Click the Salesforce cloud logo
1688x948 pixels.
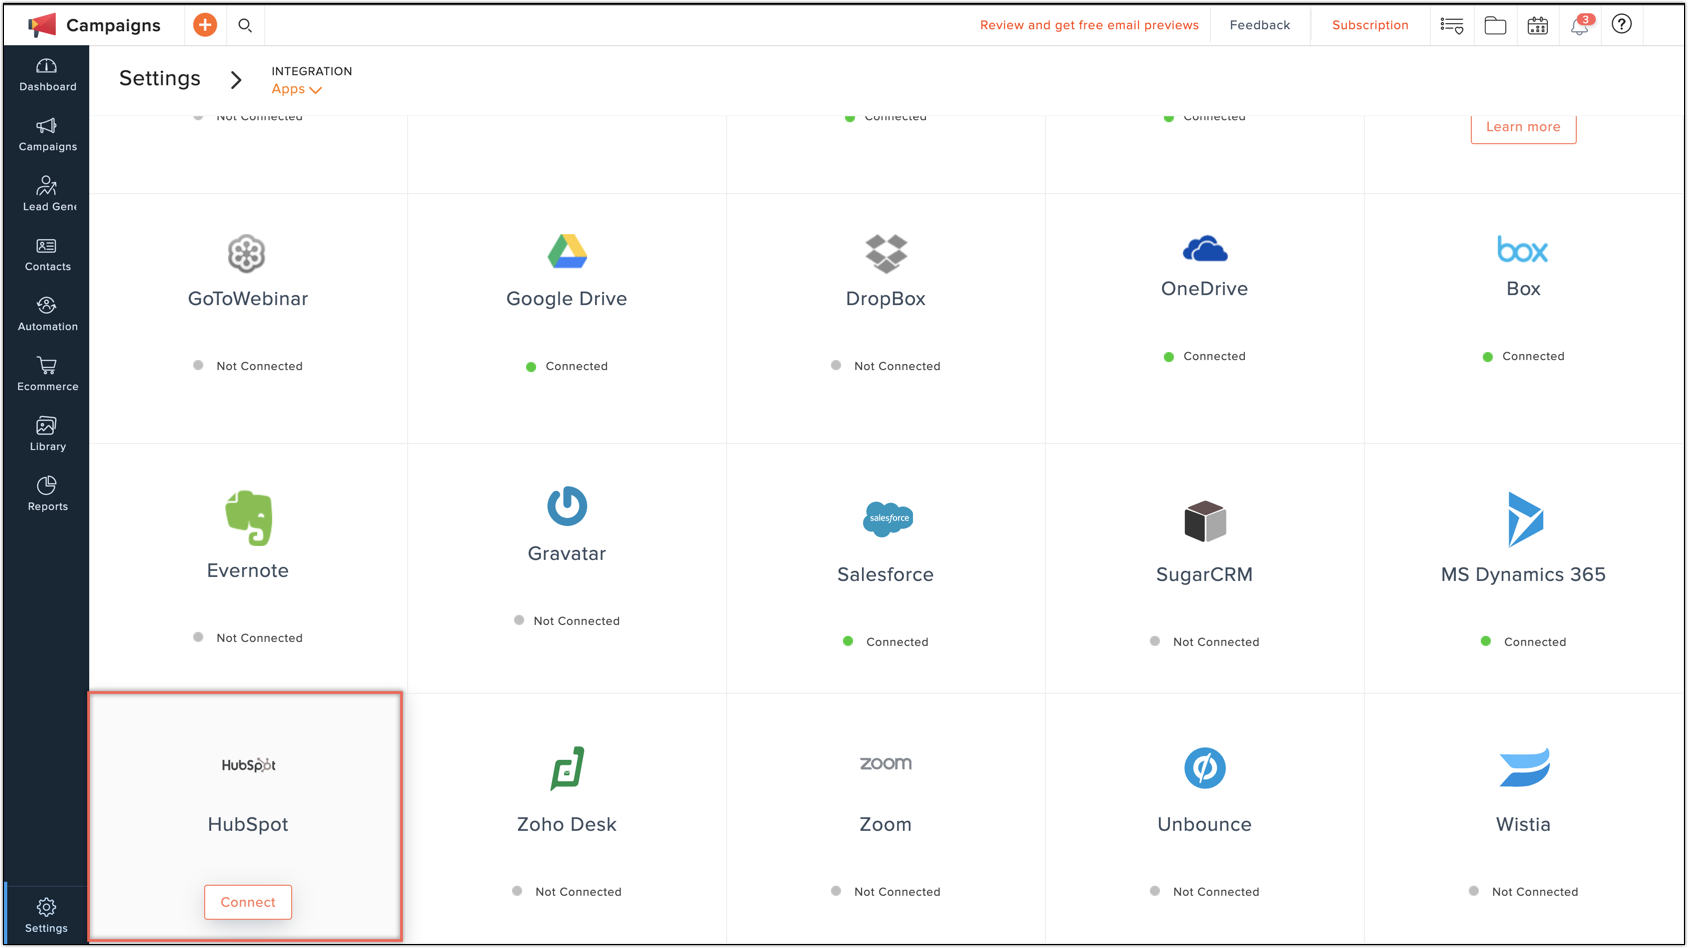pyautogui.click(x=887, y=519)
